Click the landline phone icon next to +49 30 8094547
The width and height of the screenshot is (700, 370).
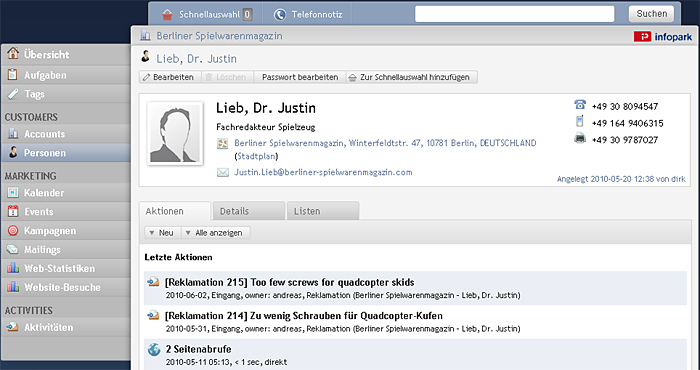point(580,105)
